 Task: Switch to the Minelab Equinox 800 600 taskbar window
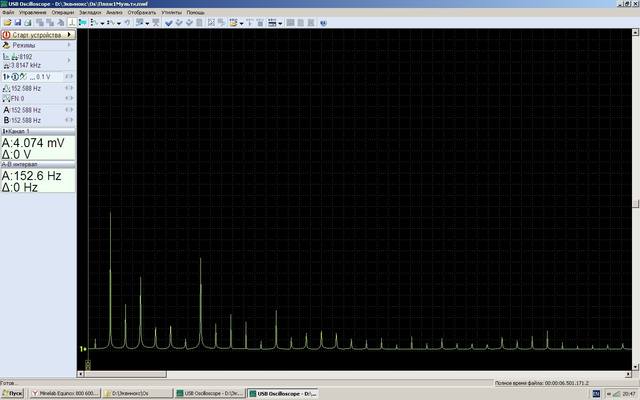point(65,393)
